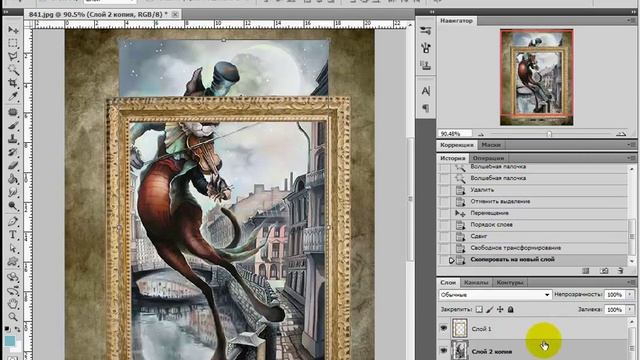Select the Brush tool
Screen dimensions: 640x360
[13, 125]
